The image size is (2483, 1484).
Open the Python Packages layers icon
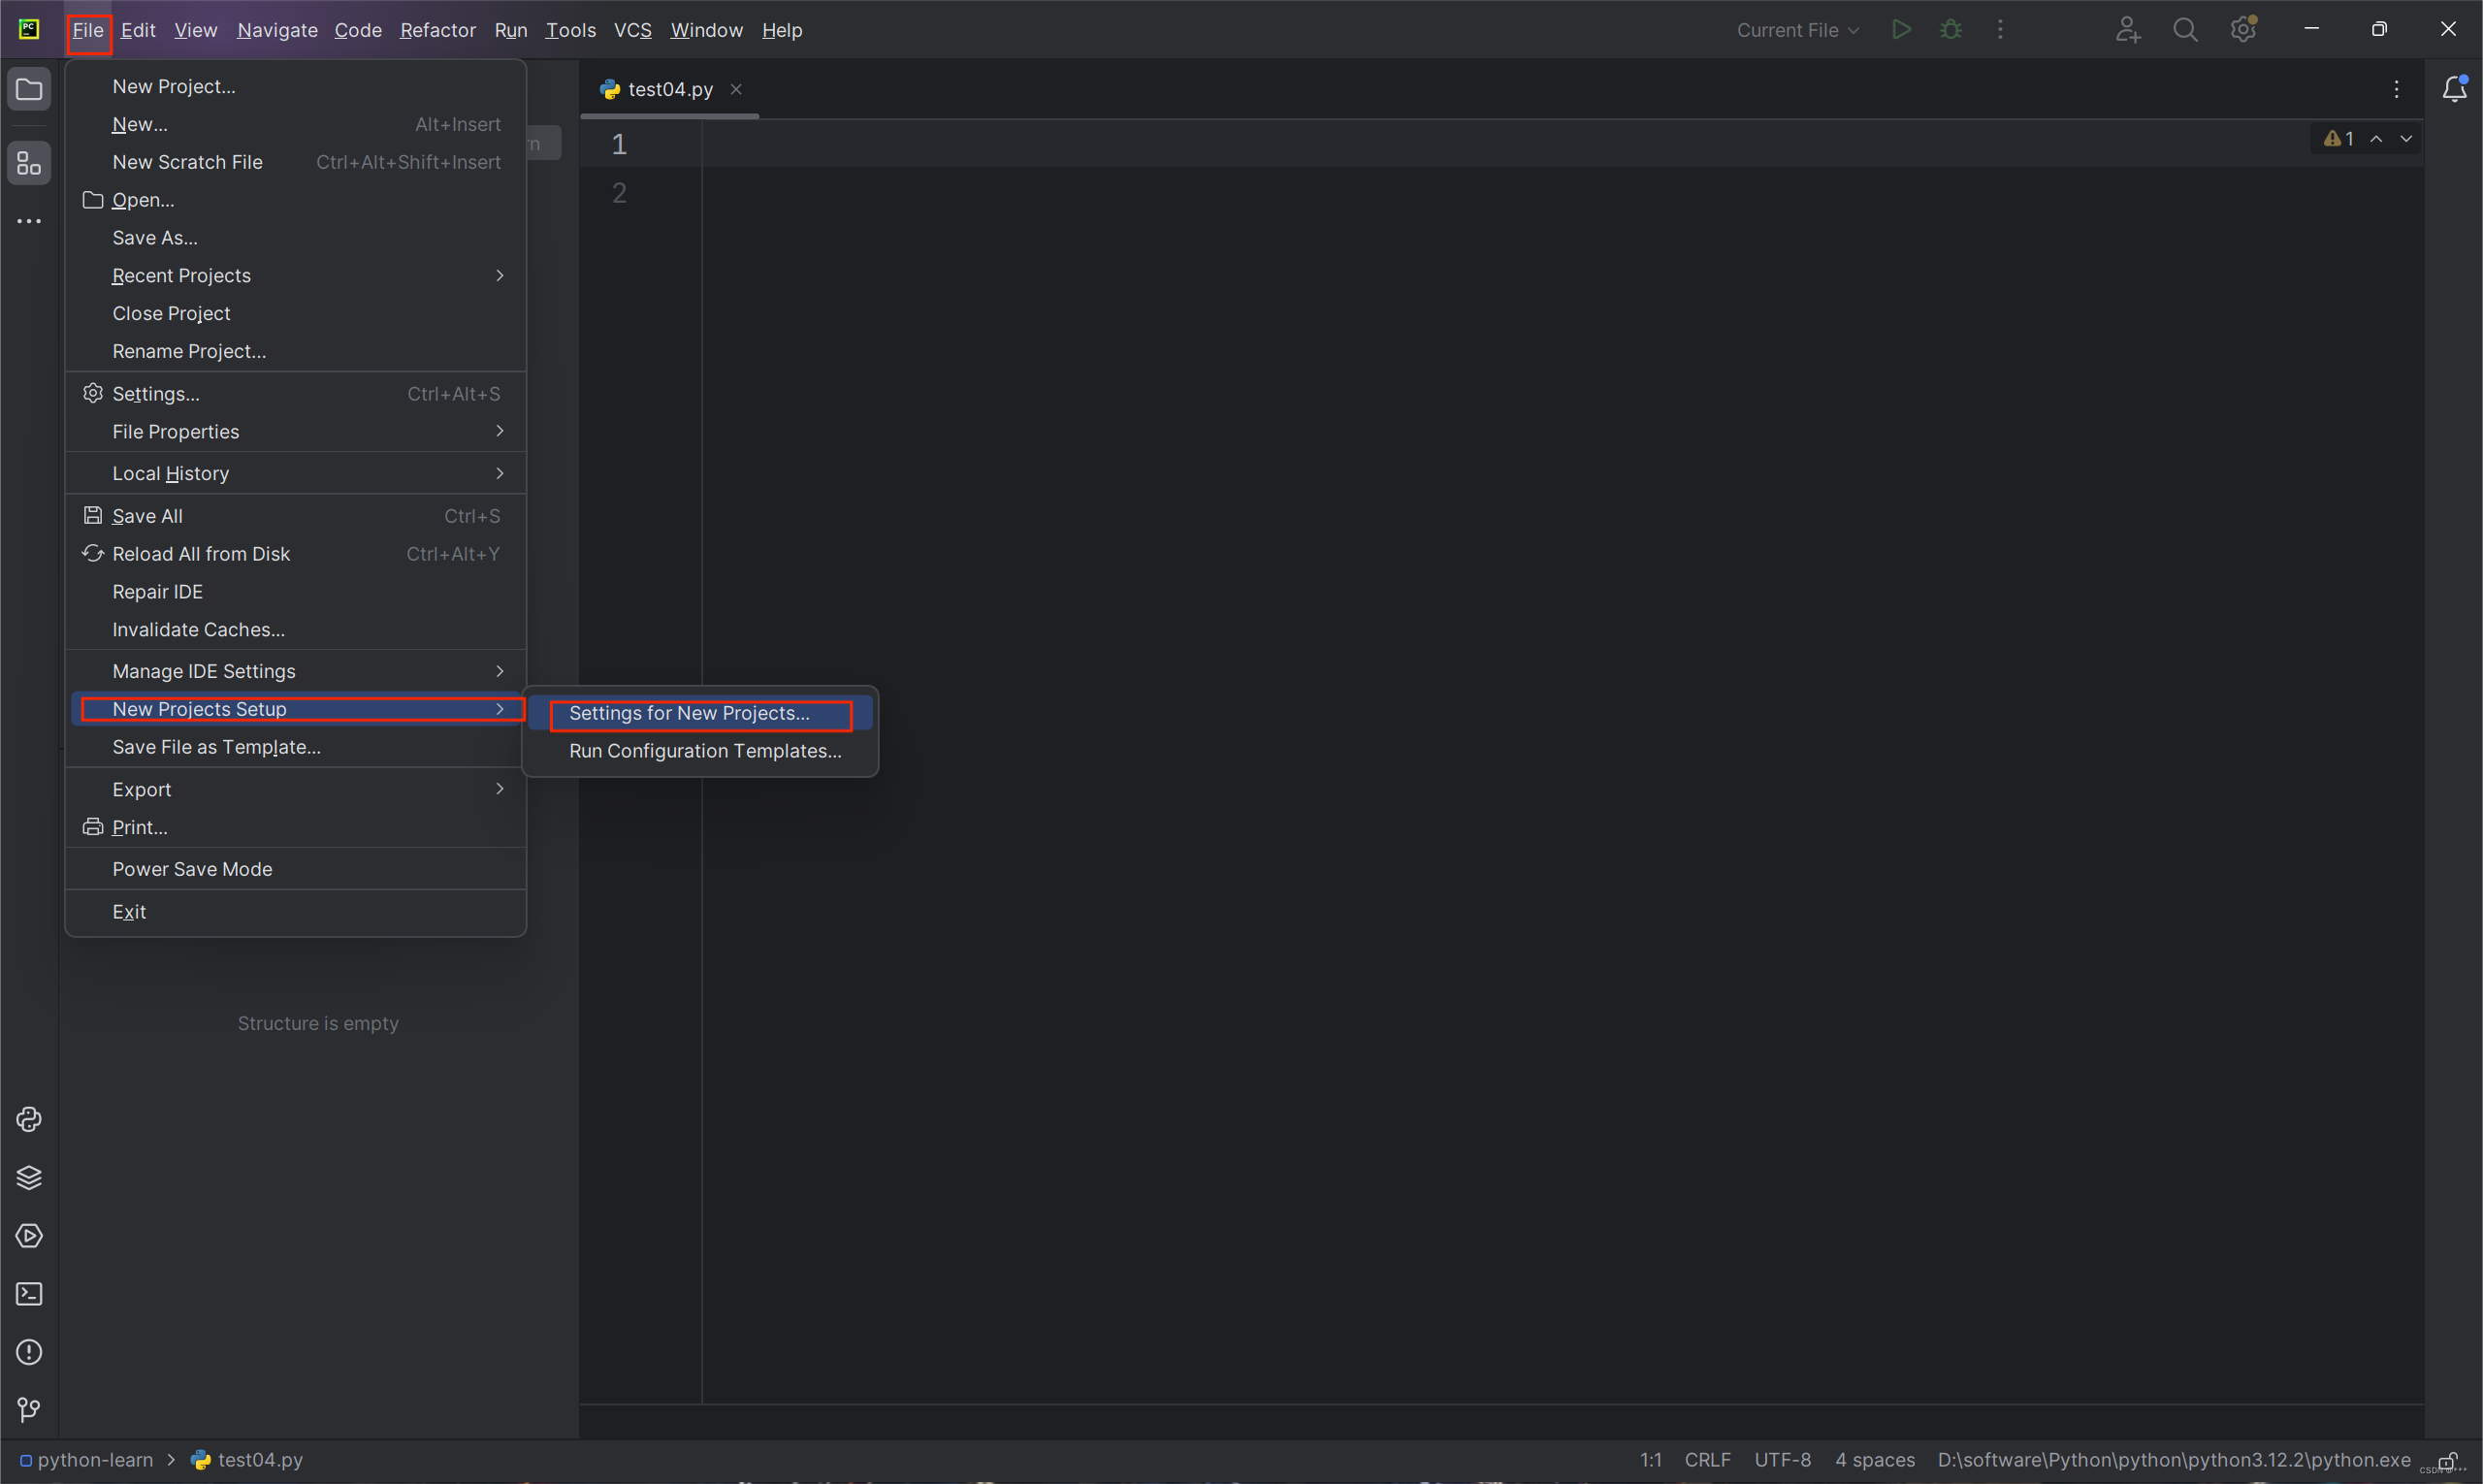(x=29, y=1177)
